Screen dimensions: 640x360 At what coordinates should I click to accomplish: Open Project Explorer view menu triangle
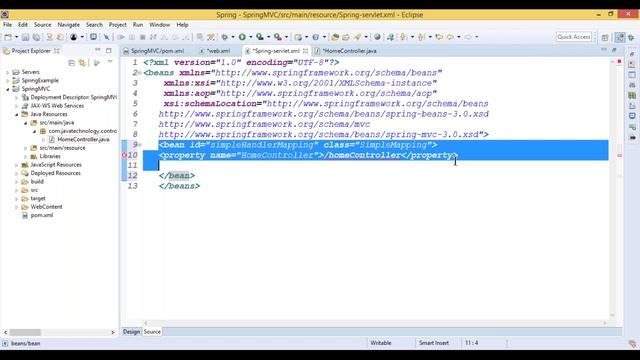[x=110, y=62]
